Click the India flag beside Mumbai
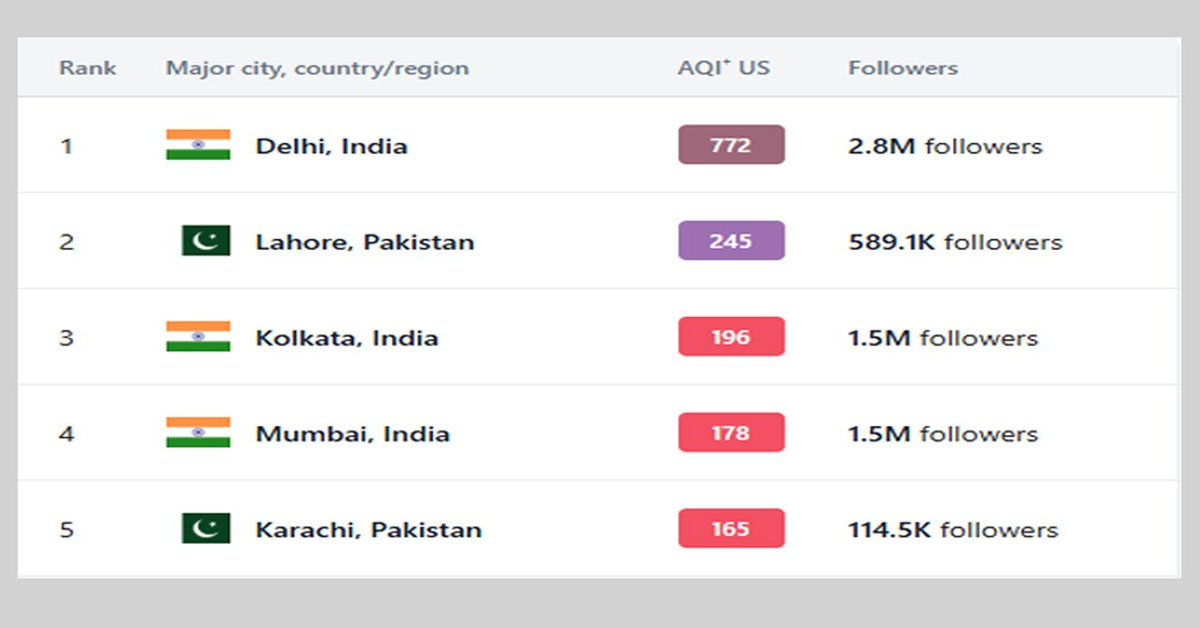This screenshot has height=628, width=1200. 198,433
